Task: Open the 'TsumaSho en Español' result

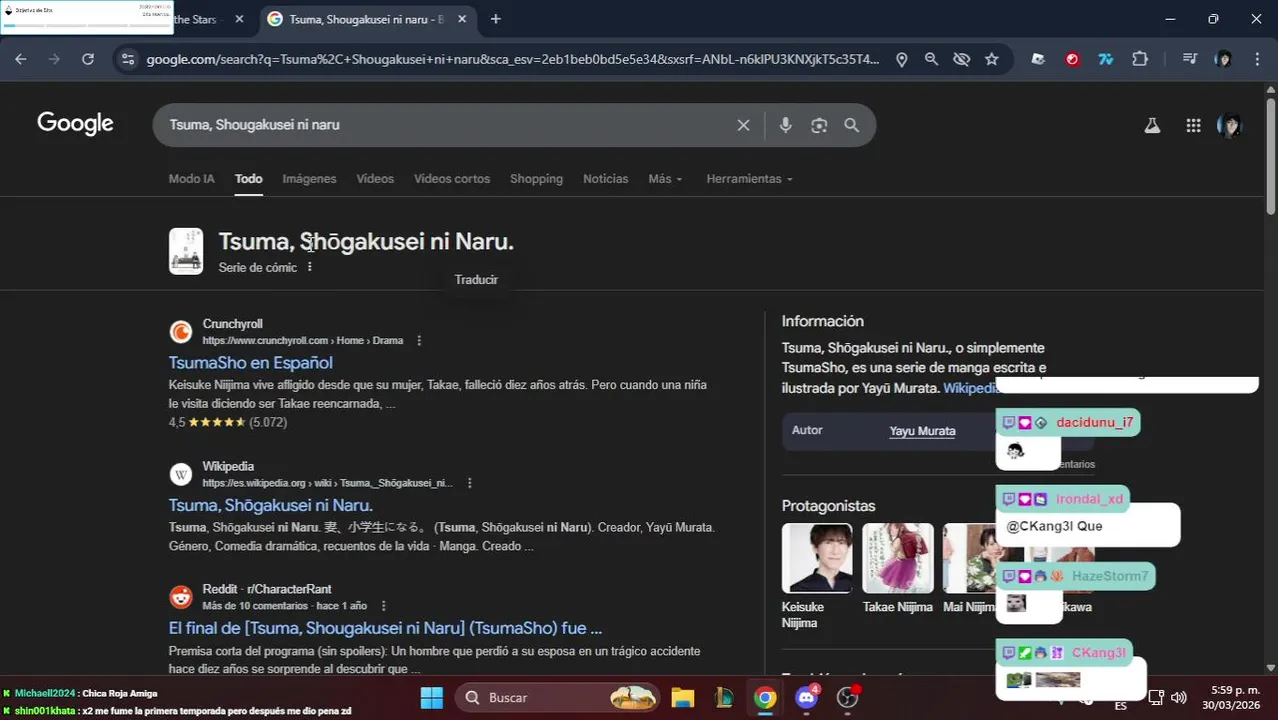Action: pos(251,363)
